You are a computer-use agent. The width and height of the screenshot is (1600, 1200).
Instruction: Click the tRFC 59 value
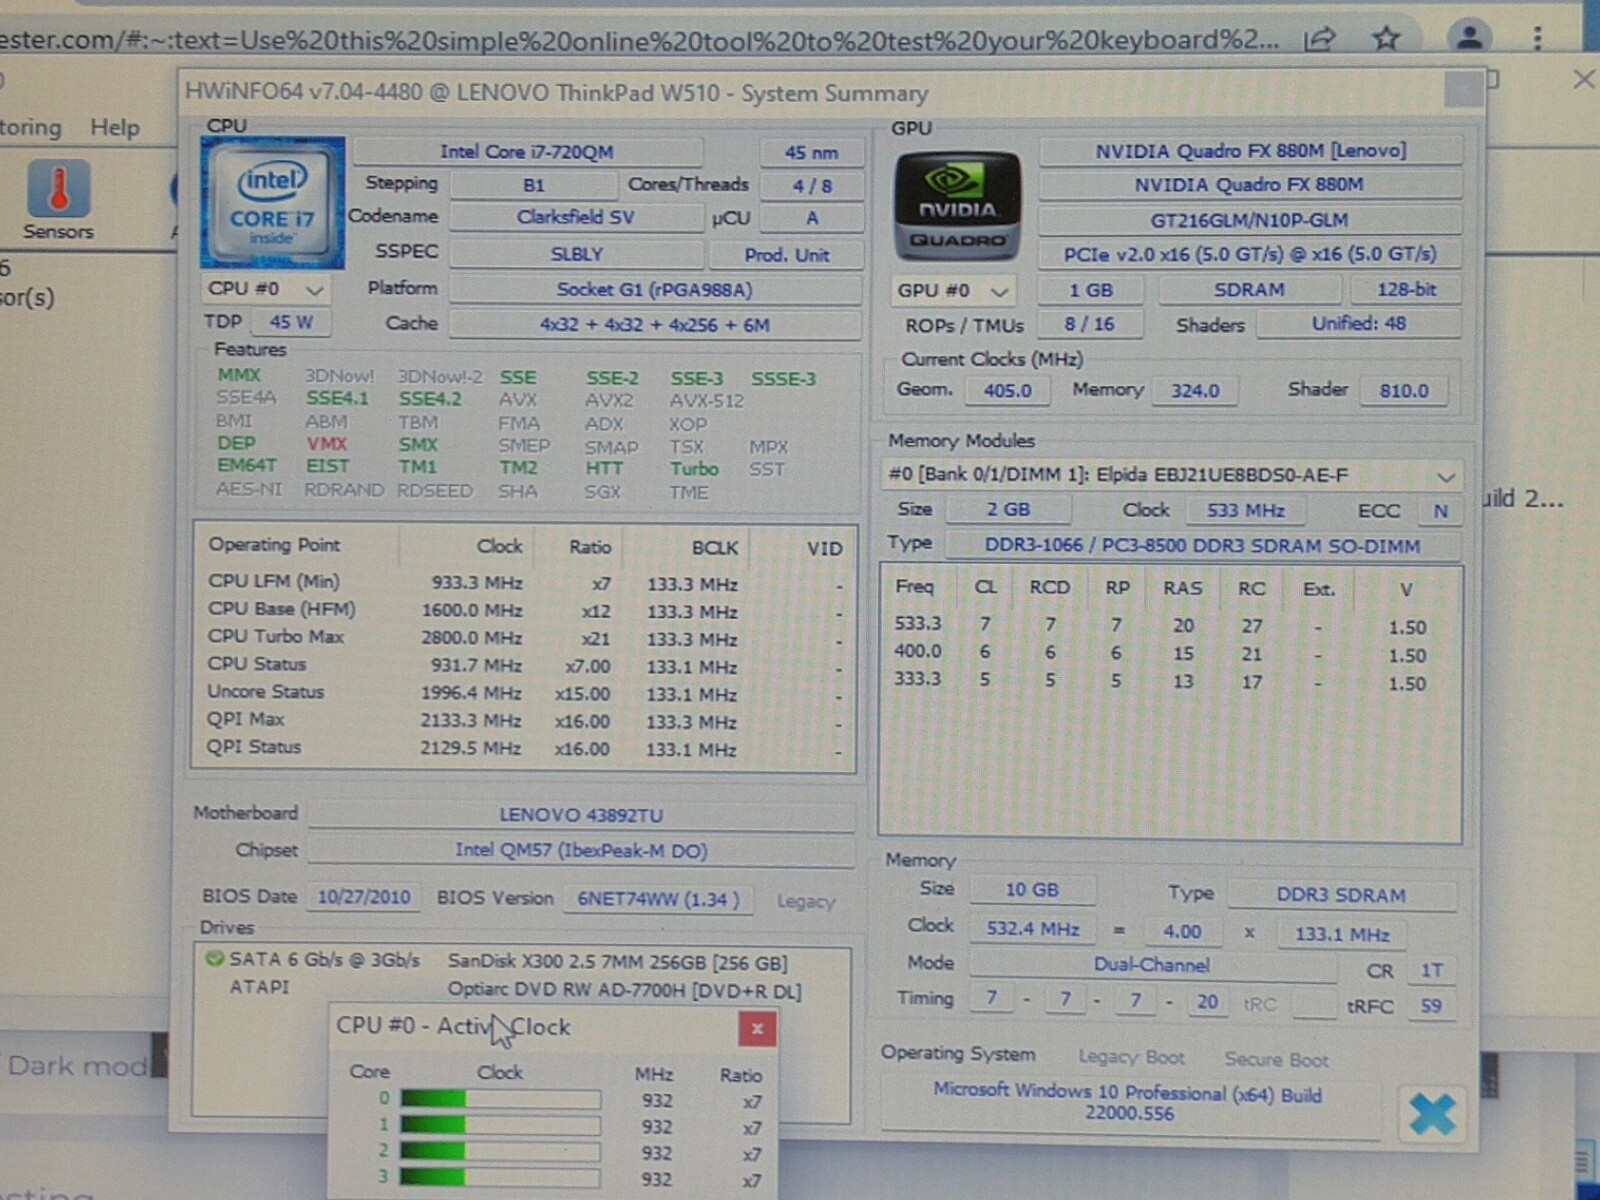tap(1431, 1006)
